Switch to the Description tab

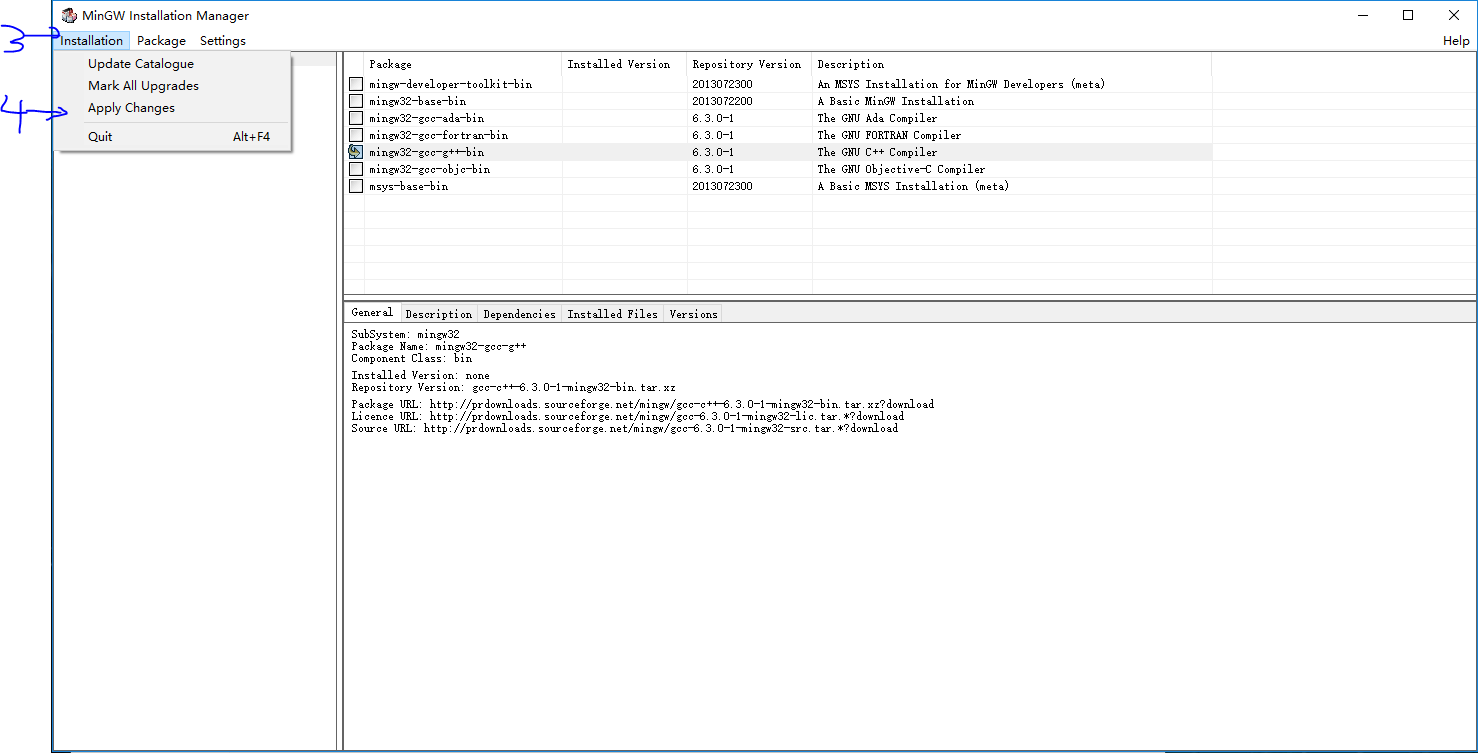tap(439, 314)
